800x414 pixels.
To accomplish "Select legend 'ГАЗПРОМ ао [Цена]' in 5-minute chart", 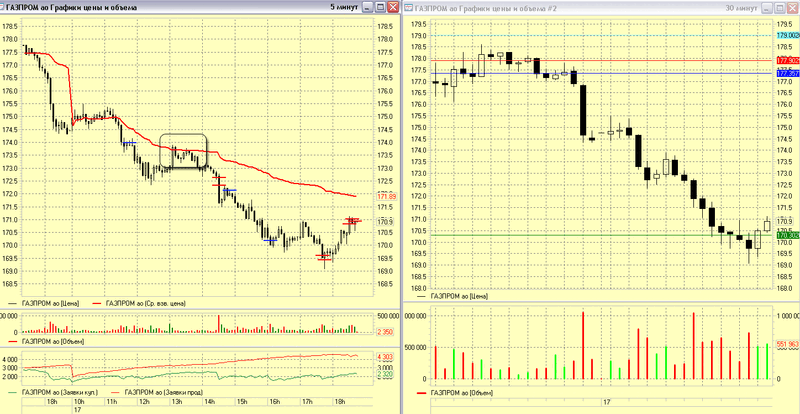I will point(50,303).
